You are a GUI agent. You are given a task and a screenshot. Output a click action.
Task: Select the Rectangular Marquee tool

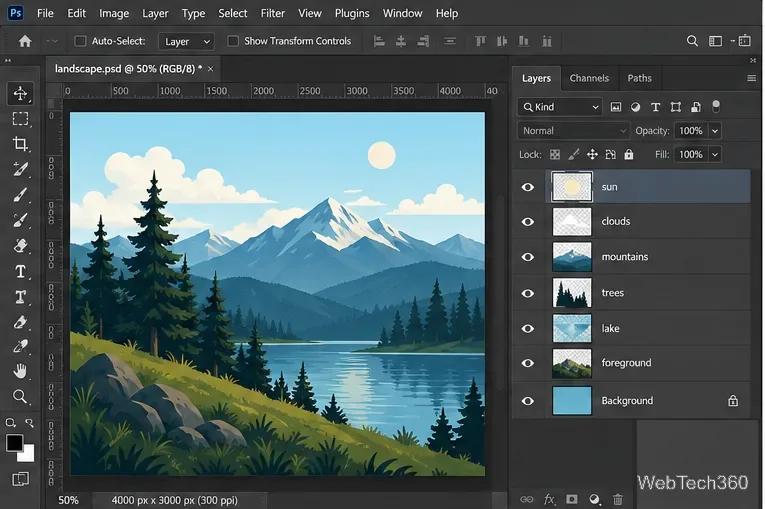coord(20,119)
